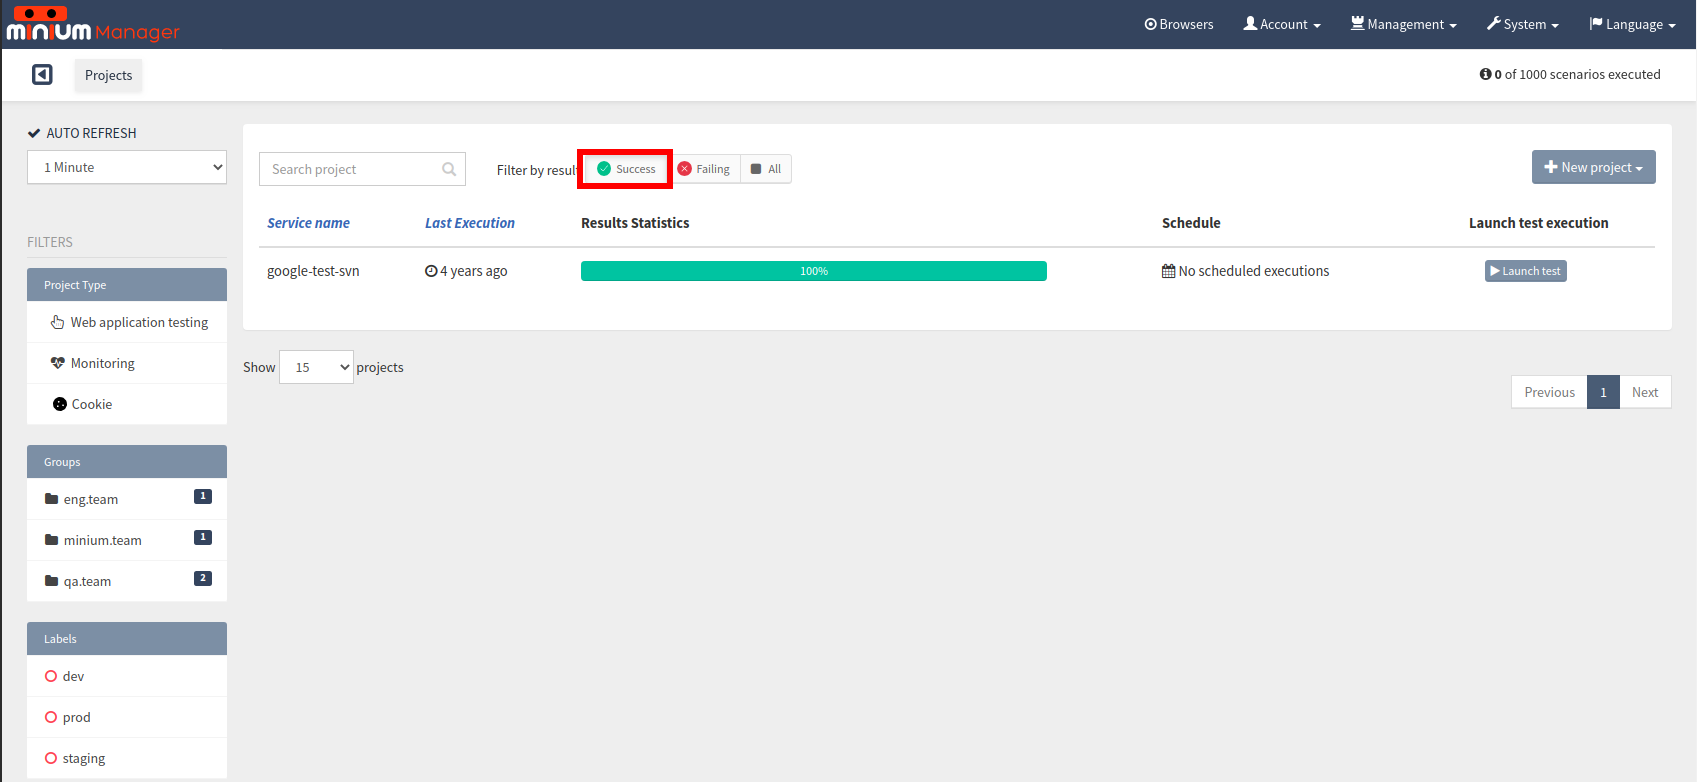Click the Project Type panel header
This screenshot has height=782, width=1697.
(x=127, y=285)
